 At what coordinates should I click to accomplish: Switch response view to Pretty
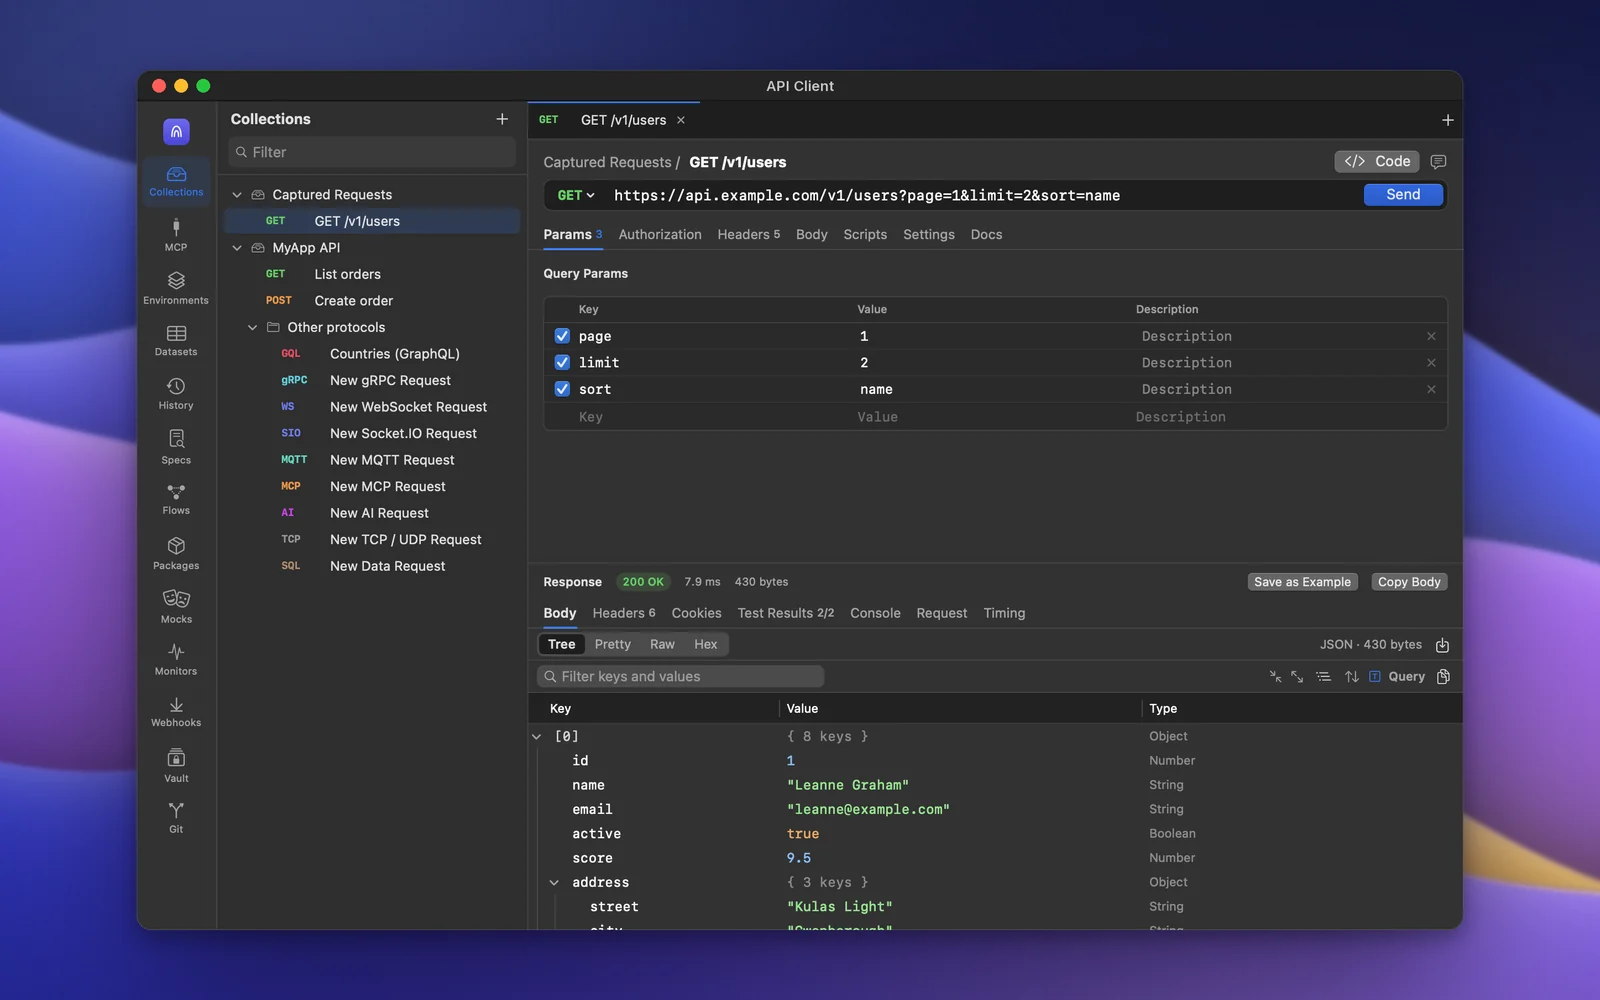coord(612,645)
